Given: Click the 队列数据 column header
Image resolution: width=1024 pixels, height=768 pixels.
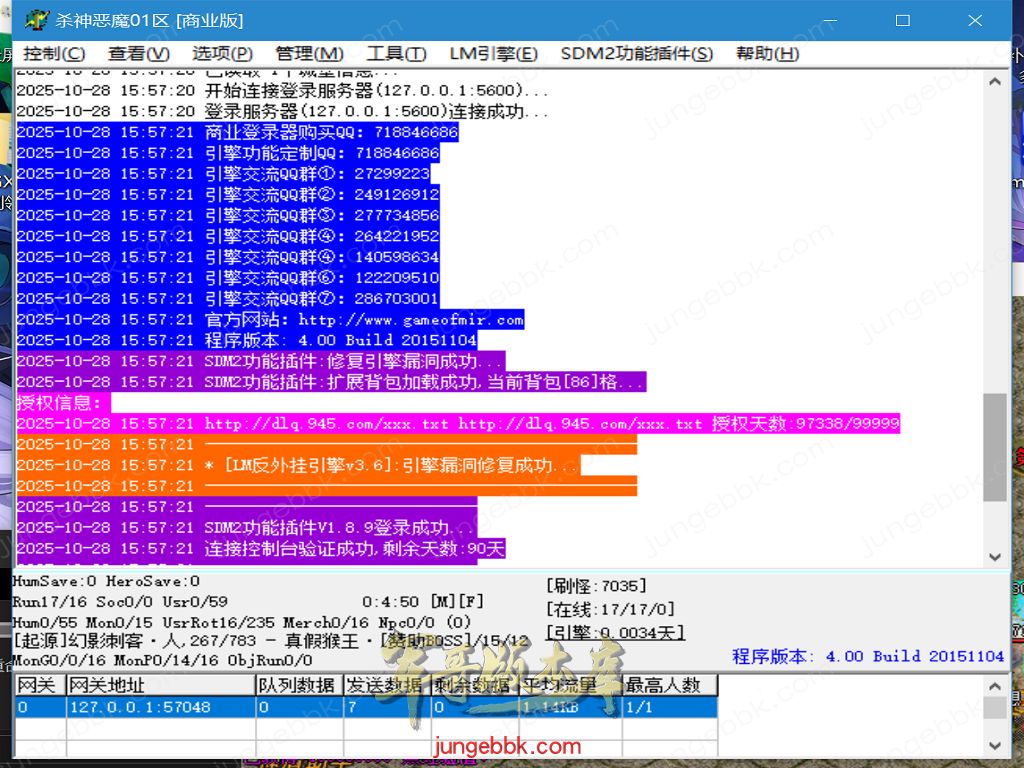Looking at the screenshot, I should pyautogui.click(x=298, y=686).
